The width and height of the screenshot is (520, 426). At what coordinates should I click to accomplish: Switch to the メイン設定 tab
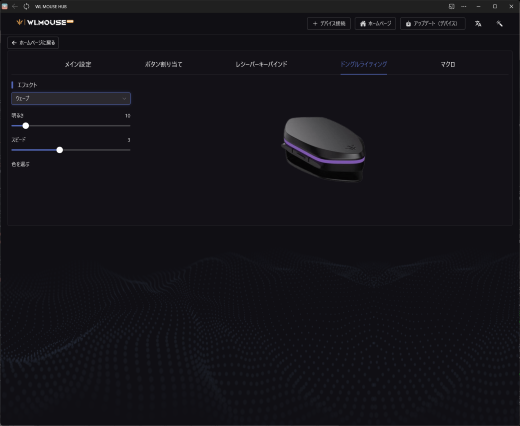[78, 64]
